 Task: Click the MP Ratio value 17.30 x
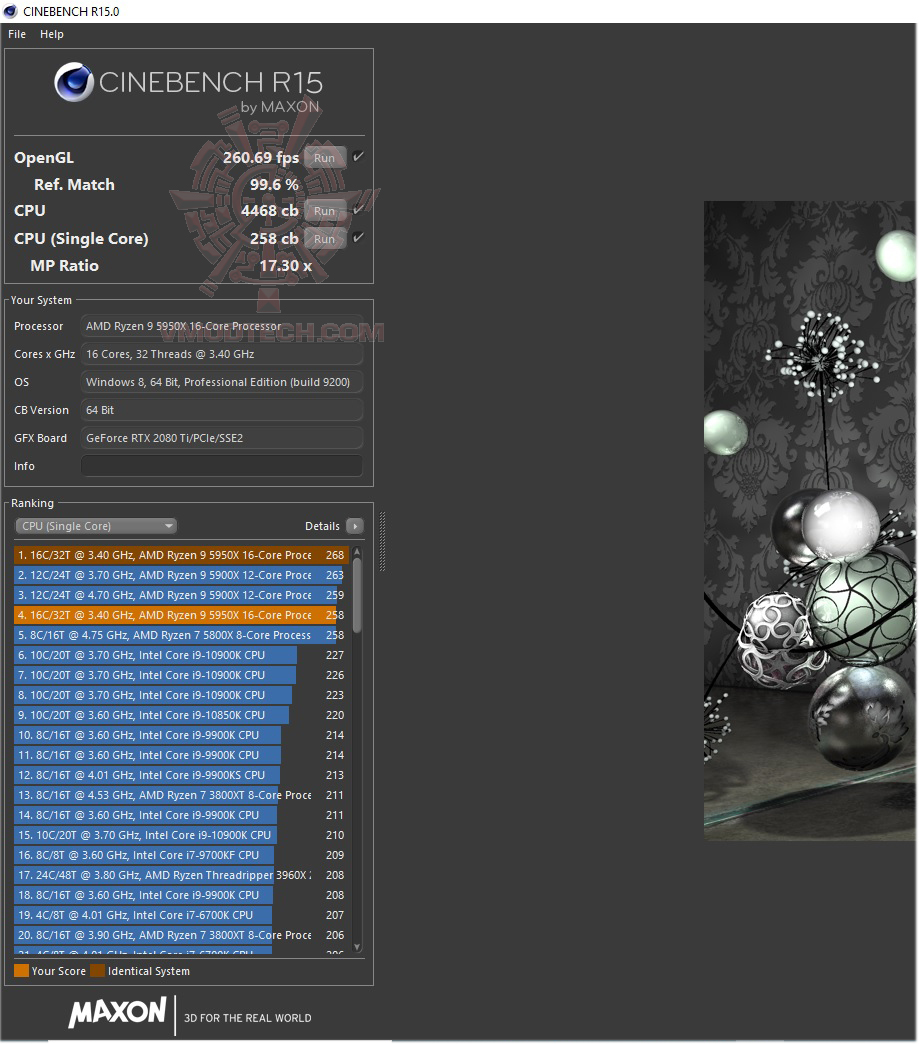(x=286, y=266)
